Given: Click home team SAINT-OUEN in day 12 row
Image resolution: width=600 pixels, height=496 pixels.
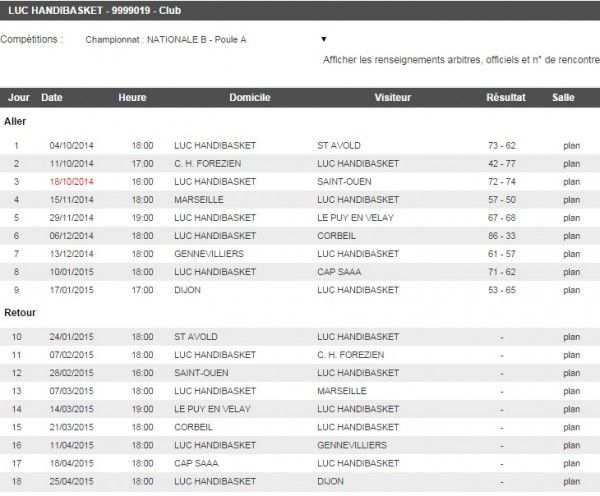Looking at the screenshot, I should click(x=201, y=373).
